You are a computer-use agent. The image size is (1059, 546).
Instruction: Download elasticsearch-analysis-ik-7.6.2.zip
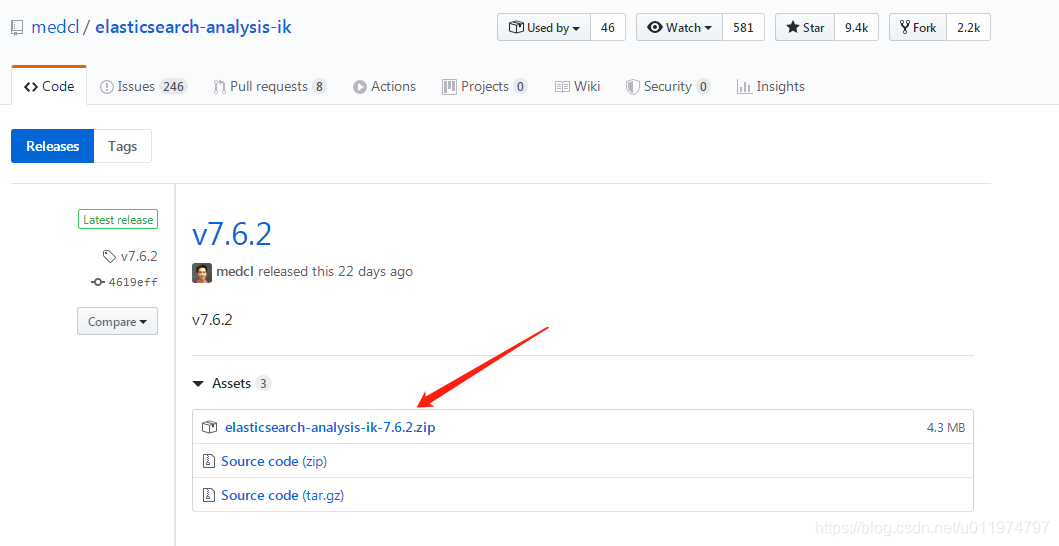click(330, 427)
